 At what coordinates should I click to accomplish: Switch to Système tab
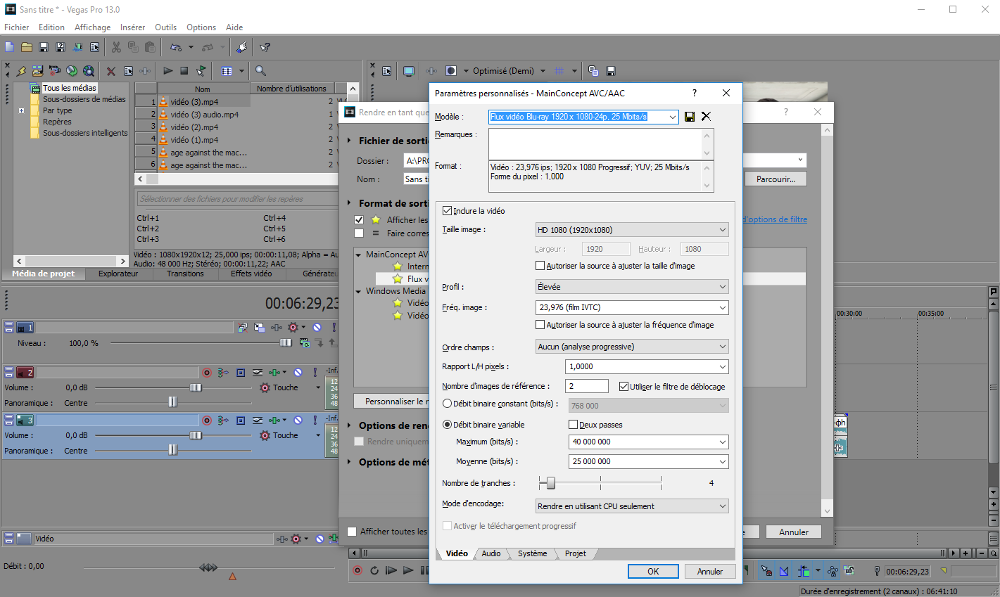pyautogui.click(x=532, y=554)
